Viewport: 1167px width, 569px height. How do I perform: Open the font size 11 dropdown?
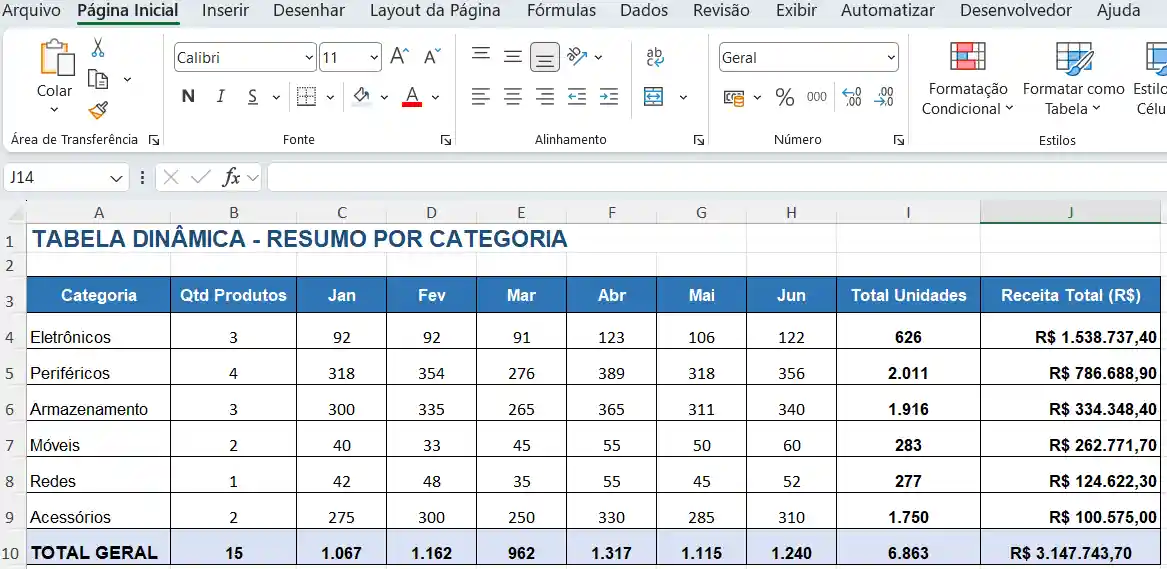[374, 57]
